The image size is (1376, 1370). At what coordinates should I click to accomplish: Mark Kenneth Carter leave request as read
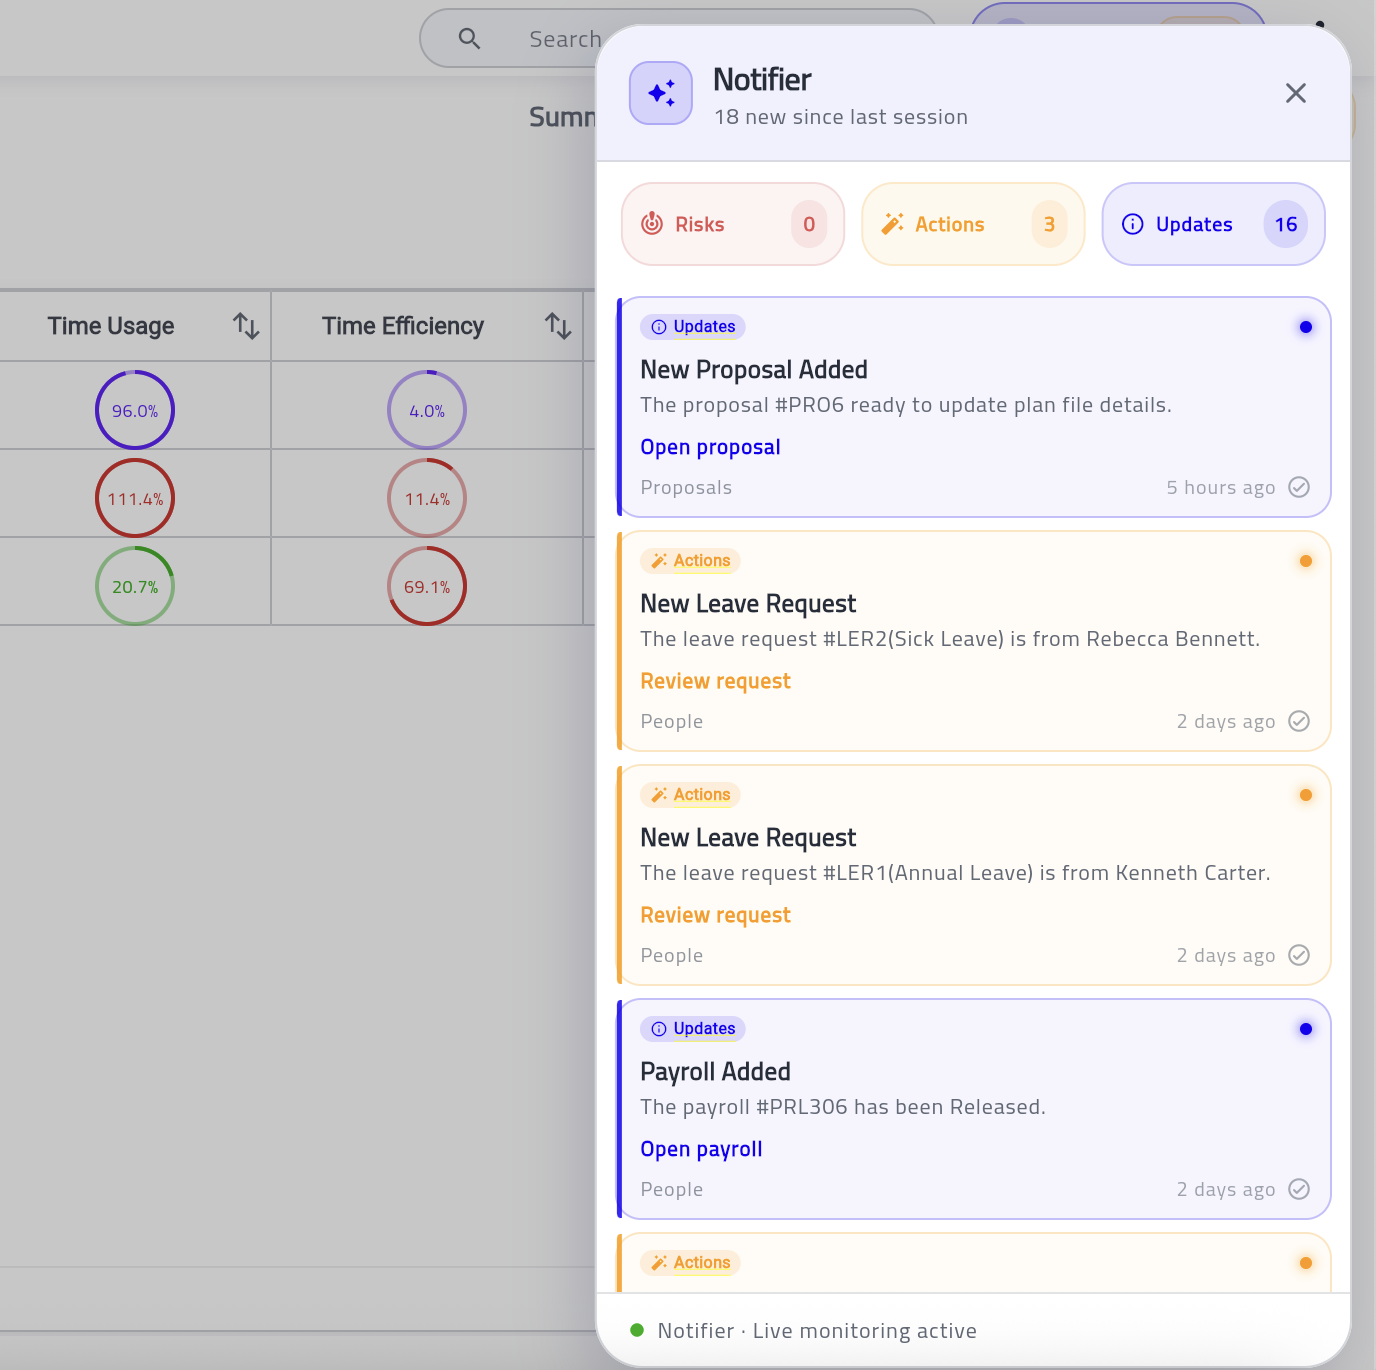(1298, 955)
